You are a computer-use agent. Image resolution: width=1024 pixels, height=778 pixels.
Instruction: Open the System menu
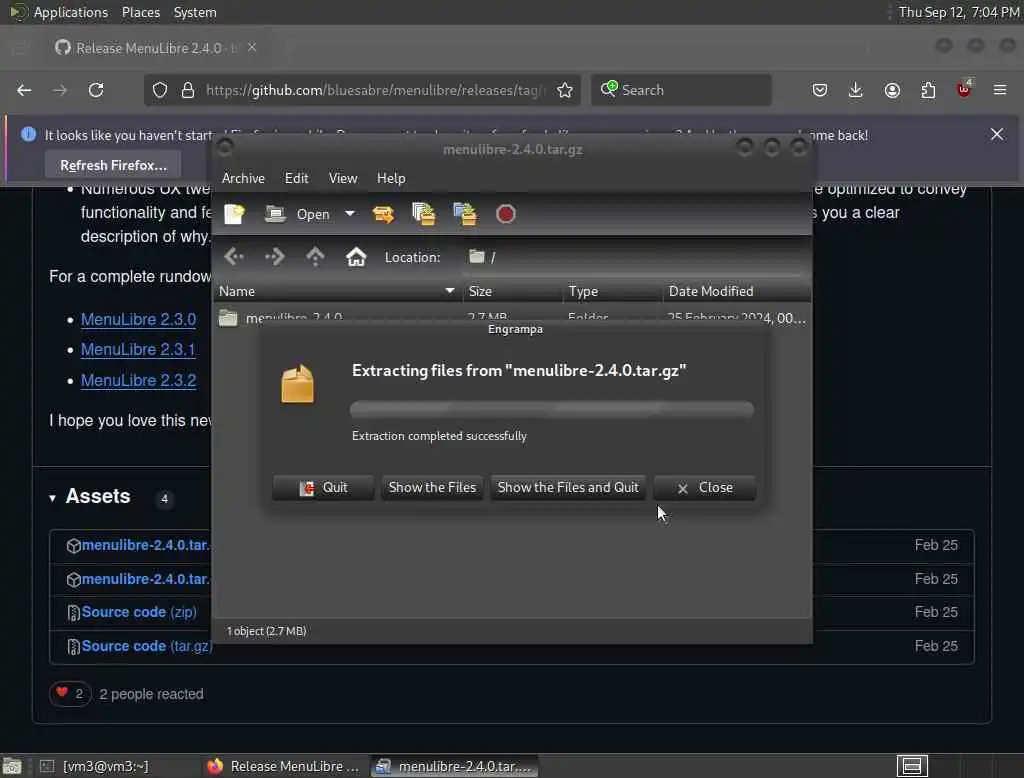(195, 12)
